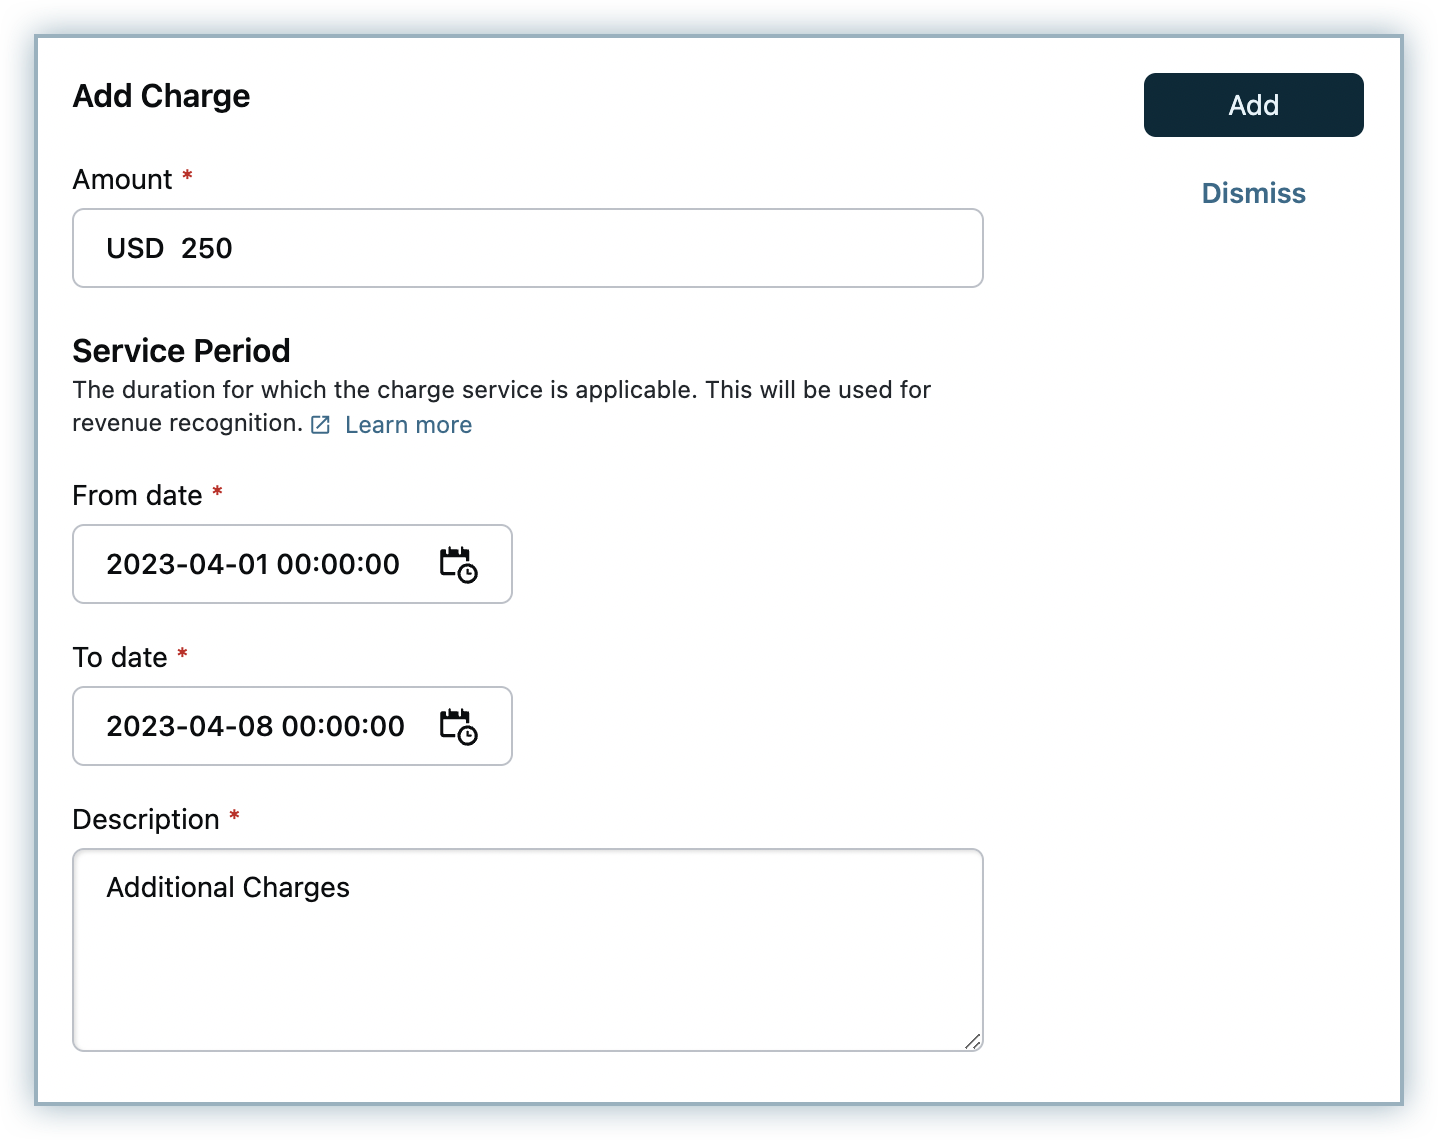Click the 250 value in Amount field
Image resolution: width=1438 pixels, height=1140 pixels.
click(207, 248)
